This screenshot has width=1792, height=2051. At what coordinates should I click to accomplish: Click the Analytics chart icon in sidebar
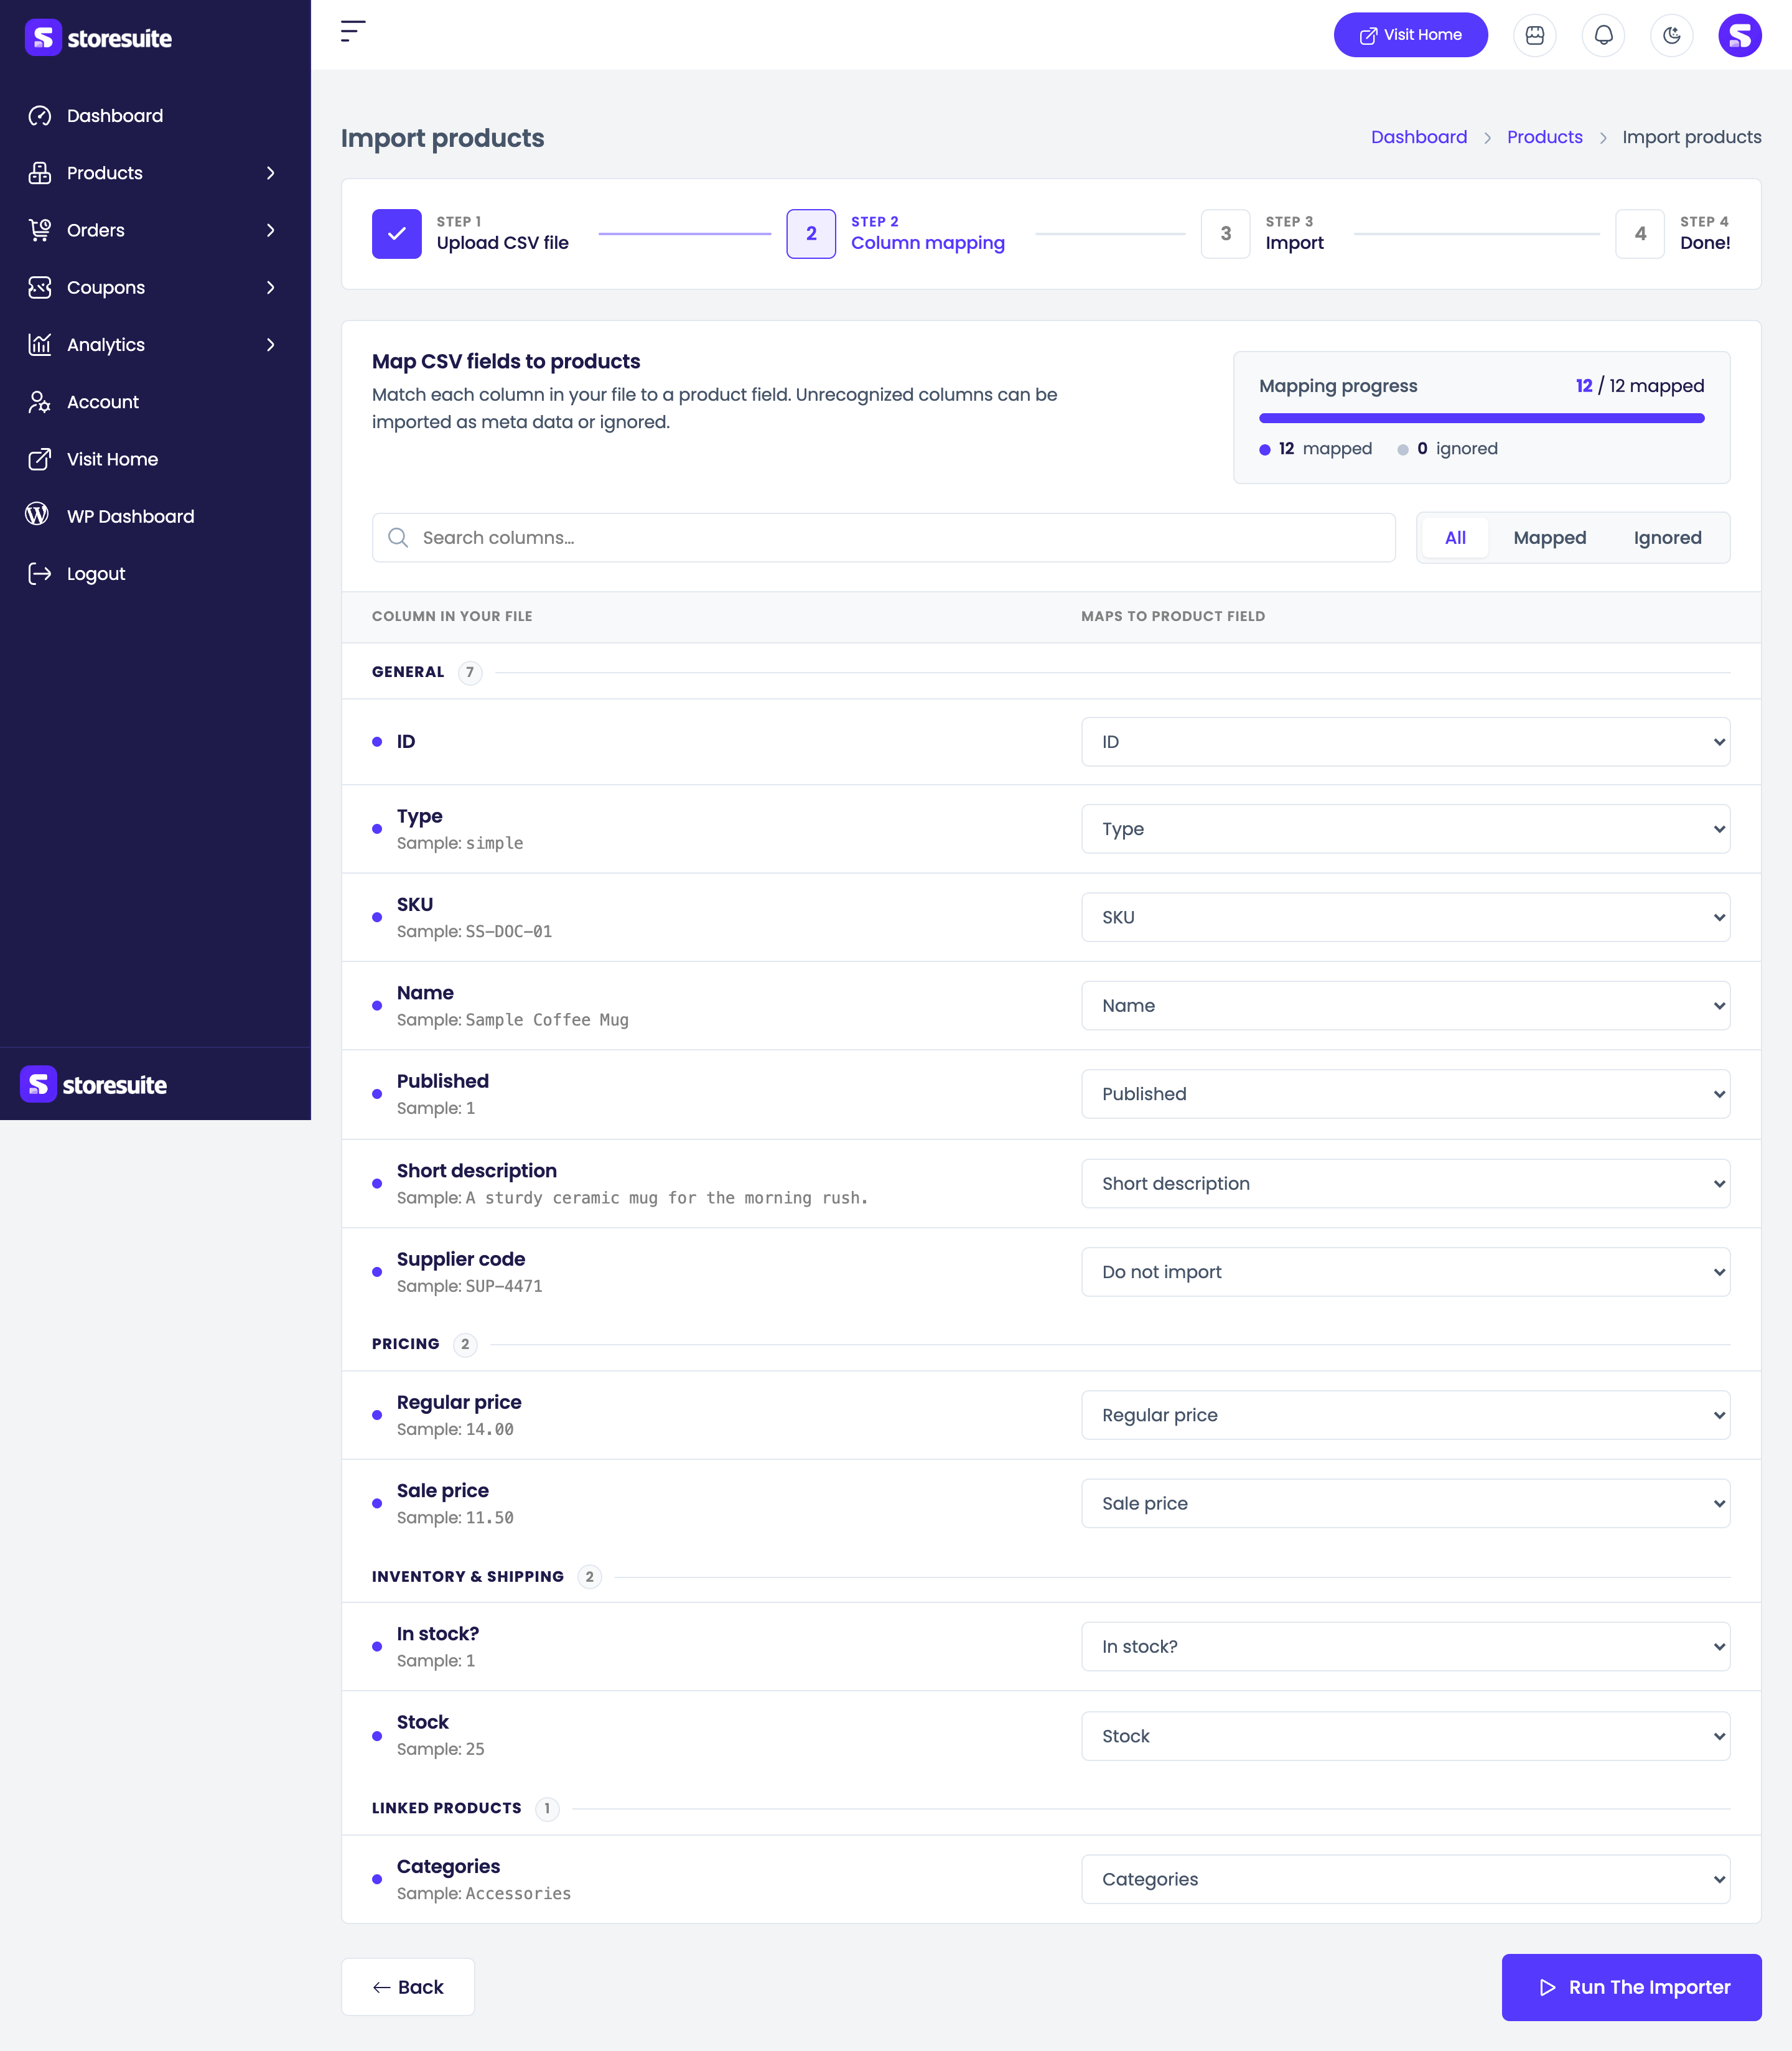tap(39, 345)
